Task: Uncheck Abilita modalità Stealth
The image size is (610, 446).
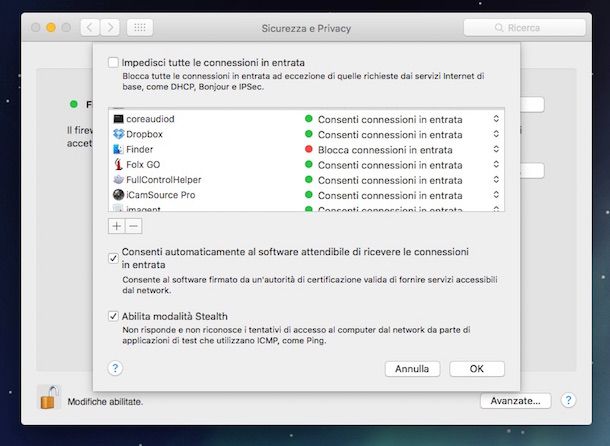Action: (113, 316)
